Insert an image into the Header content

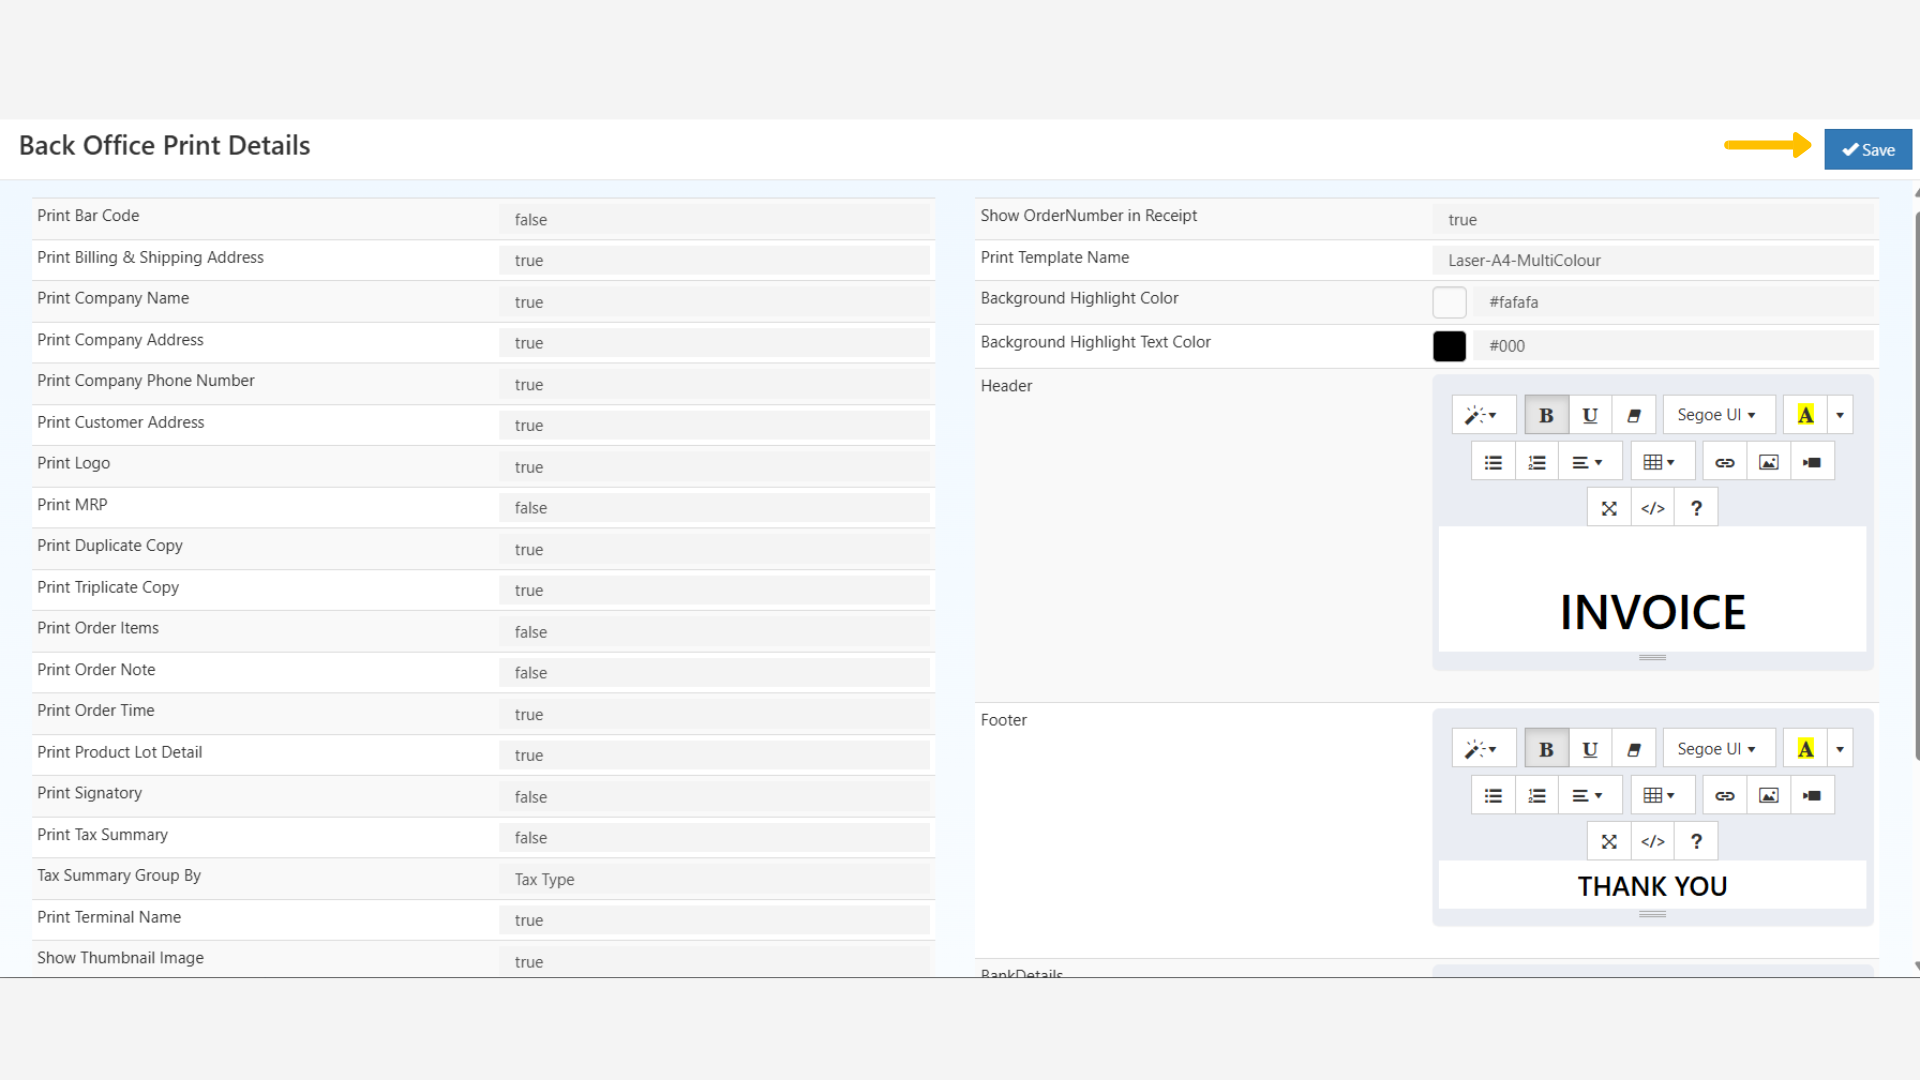coord(1768,461)
